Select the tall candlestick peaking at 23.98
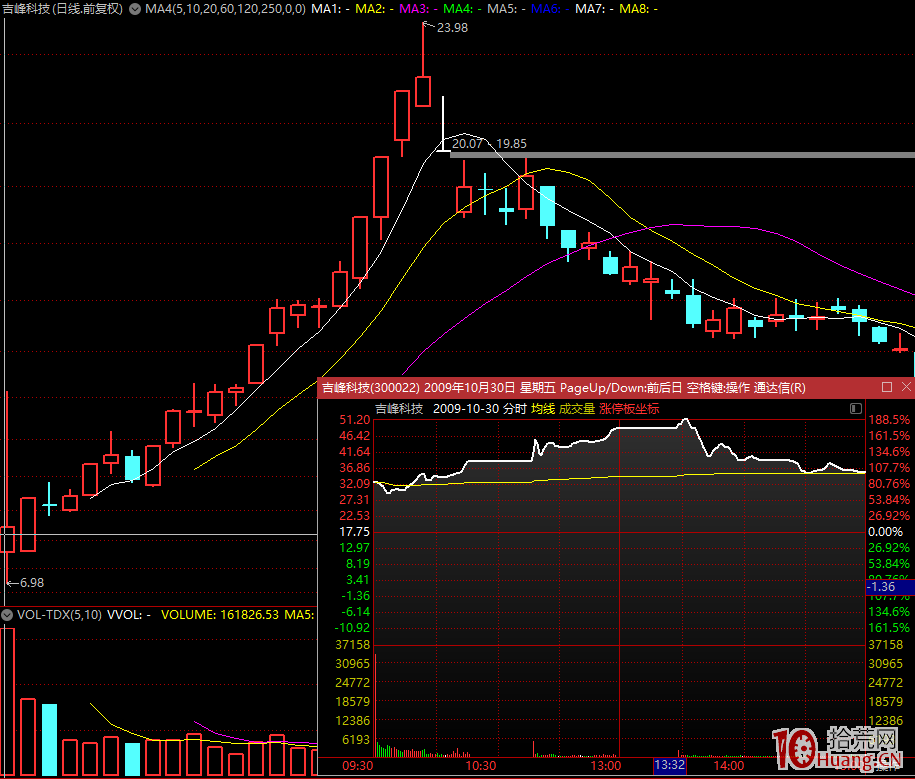 [423, 65]
